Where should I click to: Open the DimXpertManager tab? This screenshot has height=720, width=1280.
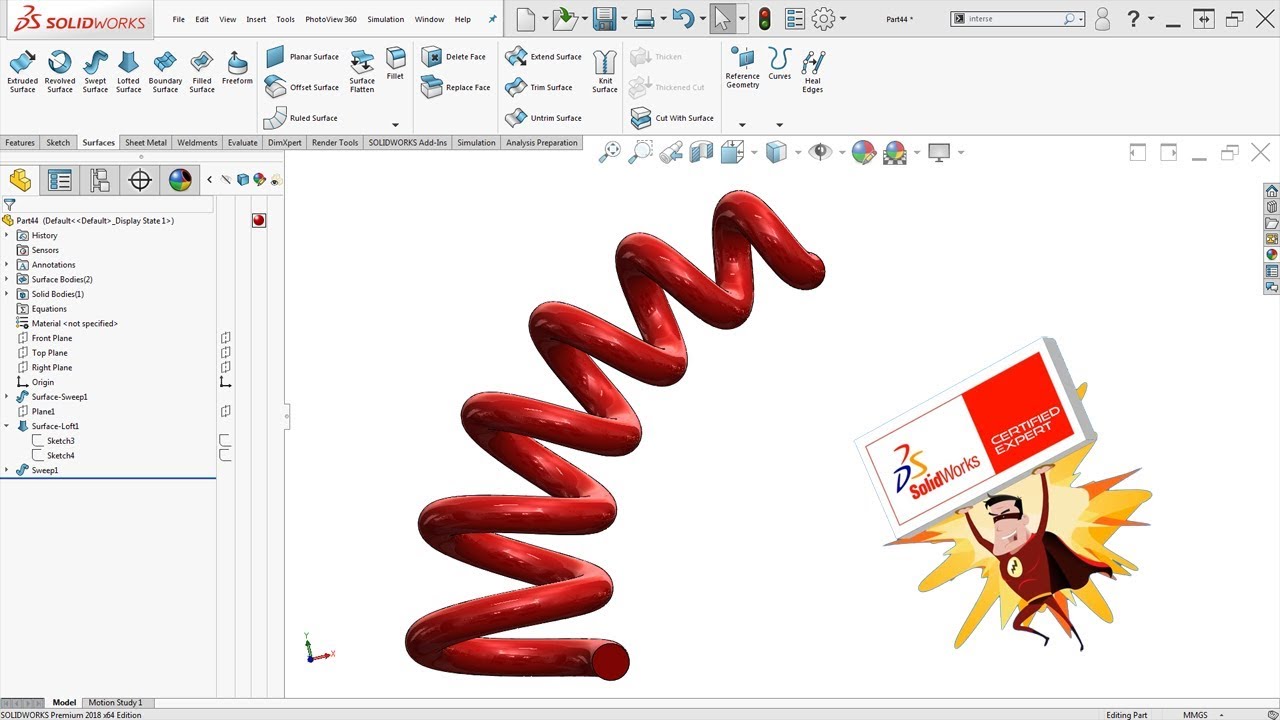(140, 180)
